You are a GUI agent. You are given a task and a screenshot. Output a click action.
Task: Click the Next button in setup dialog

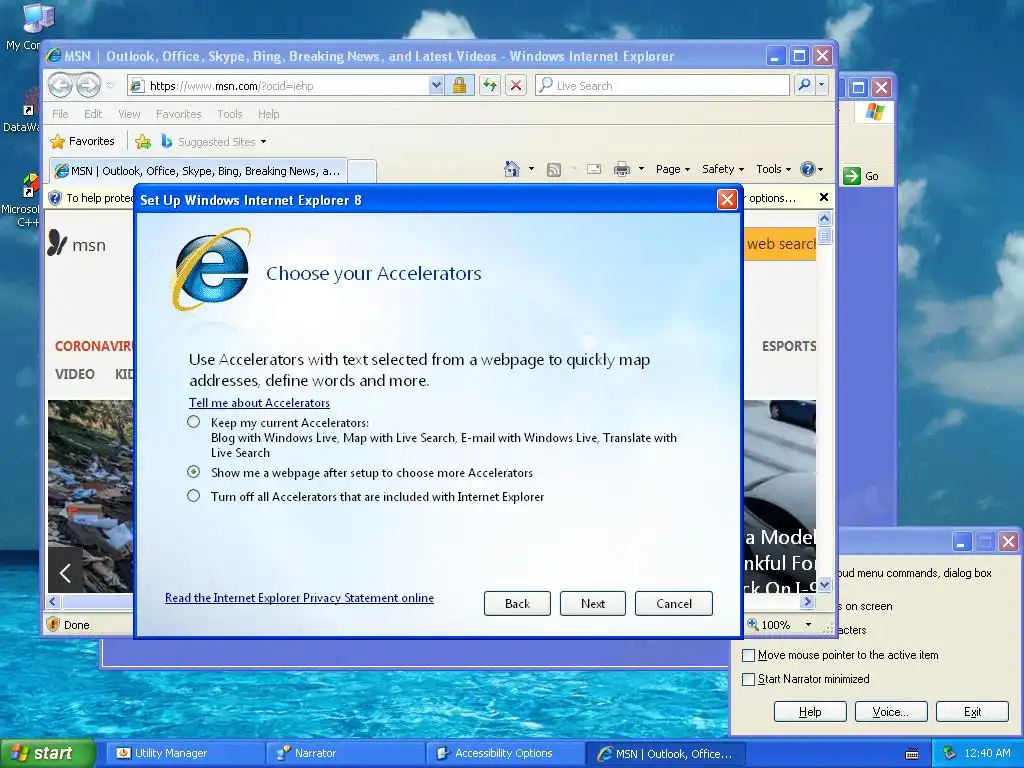click(592, 603)
